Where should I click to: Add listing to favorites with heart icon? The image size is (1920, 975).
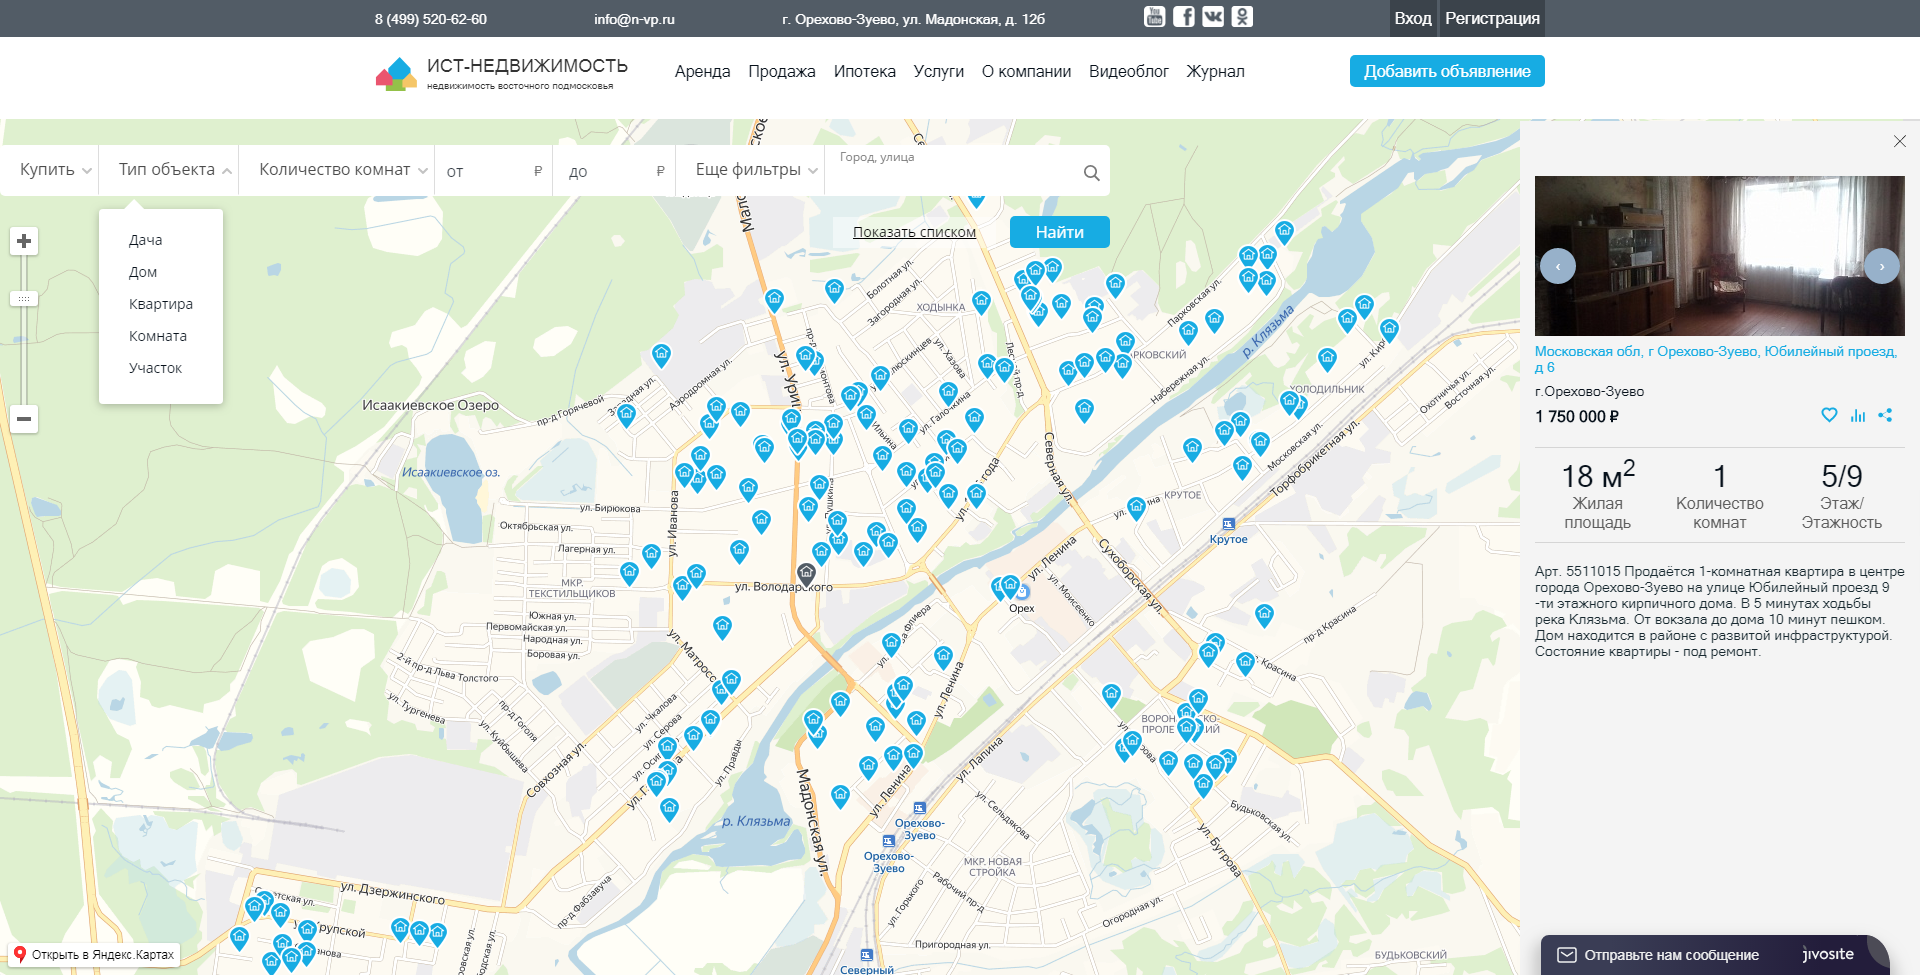pyautogui.click(x=1829, y=415)
